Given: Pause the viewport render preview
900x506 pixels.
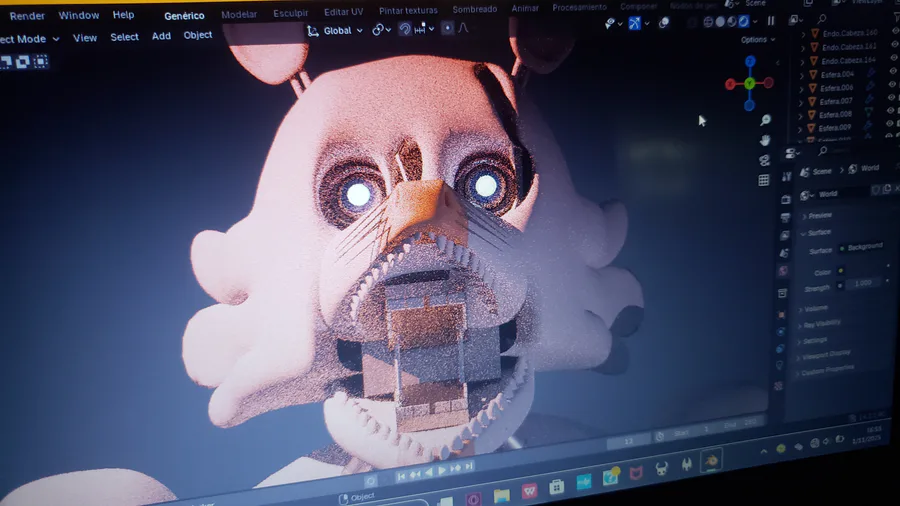Looking at the screenshot, I should click(771, 21).
